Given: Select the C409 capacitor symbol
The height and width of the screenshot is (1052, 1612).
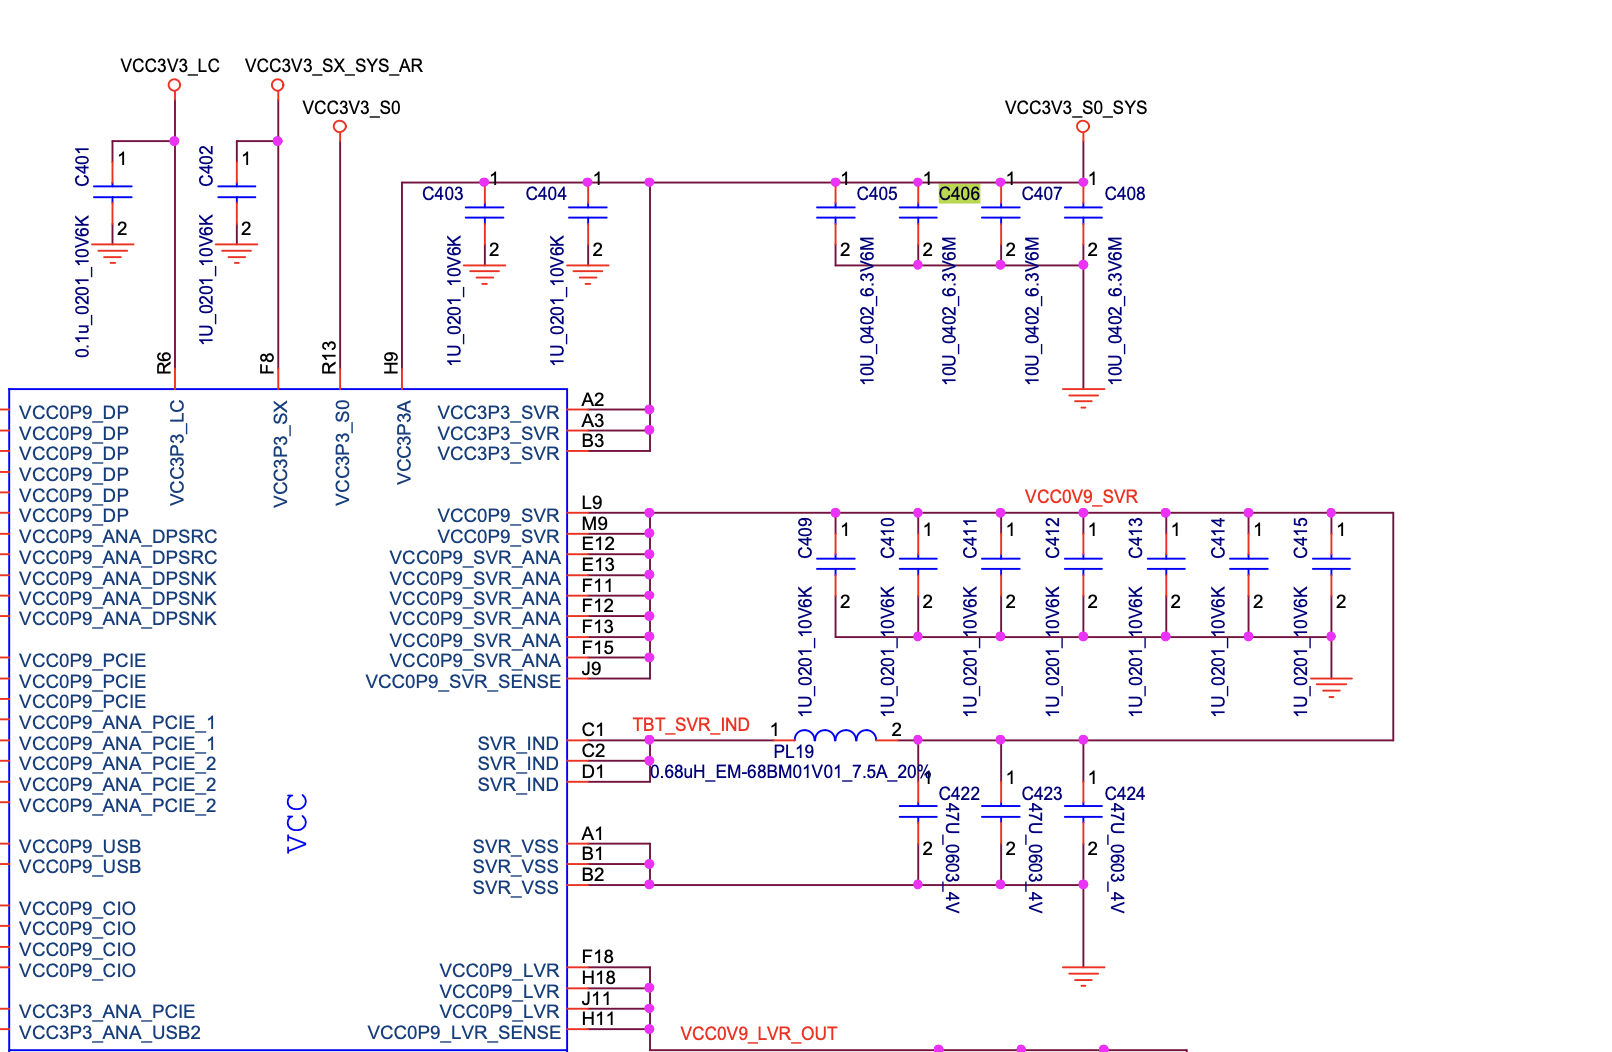Looking at the screenshot, I should [x=836, y=564].
